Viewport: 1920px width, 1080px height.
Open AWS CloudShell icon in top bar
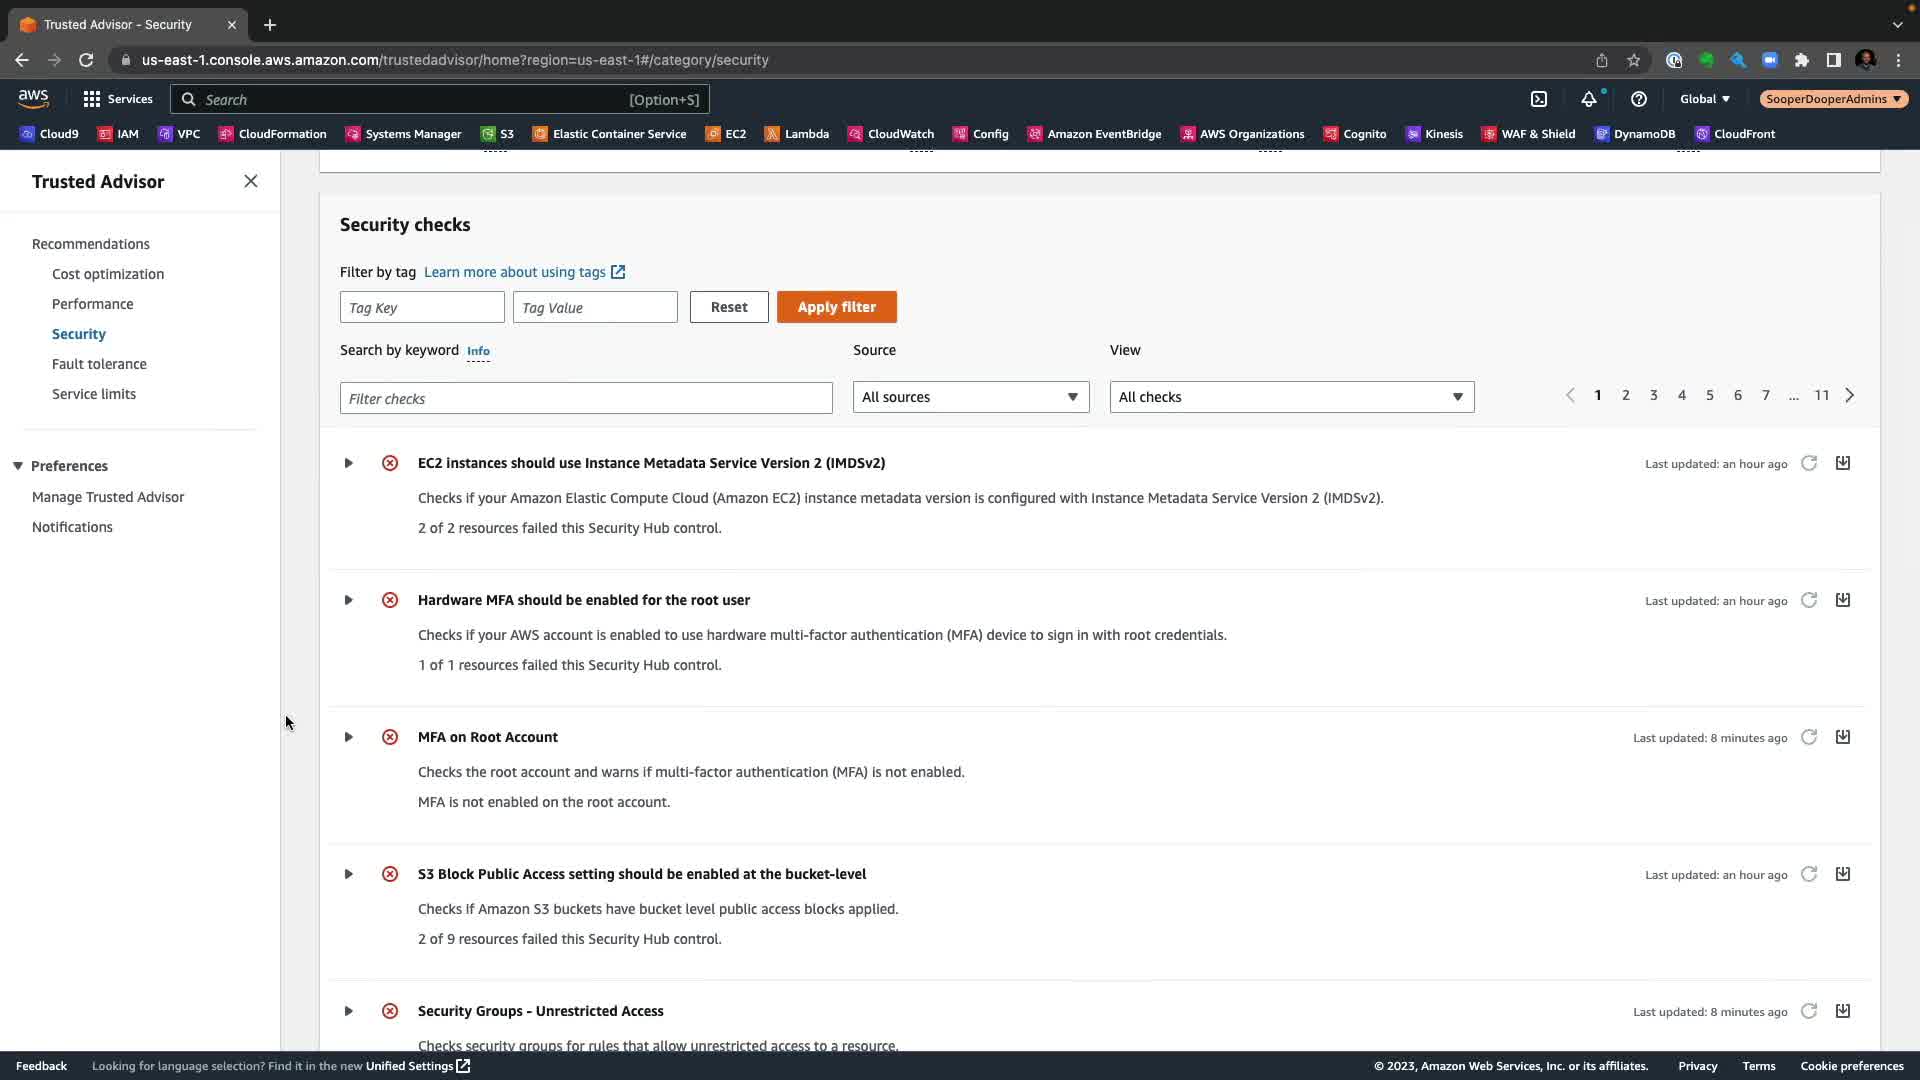pos(1539,99)
